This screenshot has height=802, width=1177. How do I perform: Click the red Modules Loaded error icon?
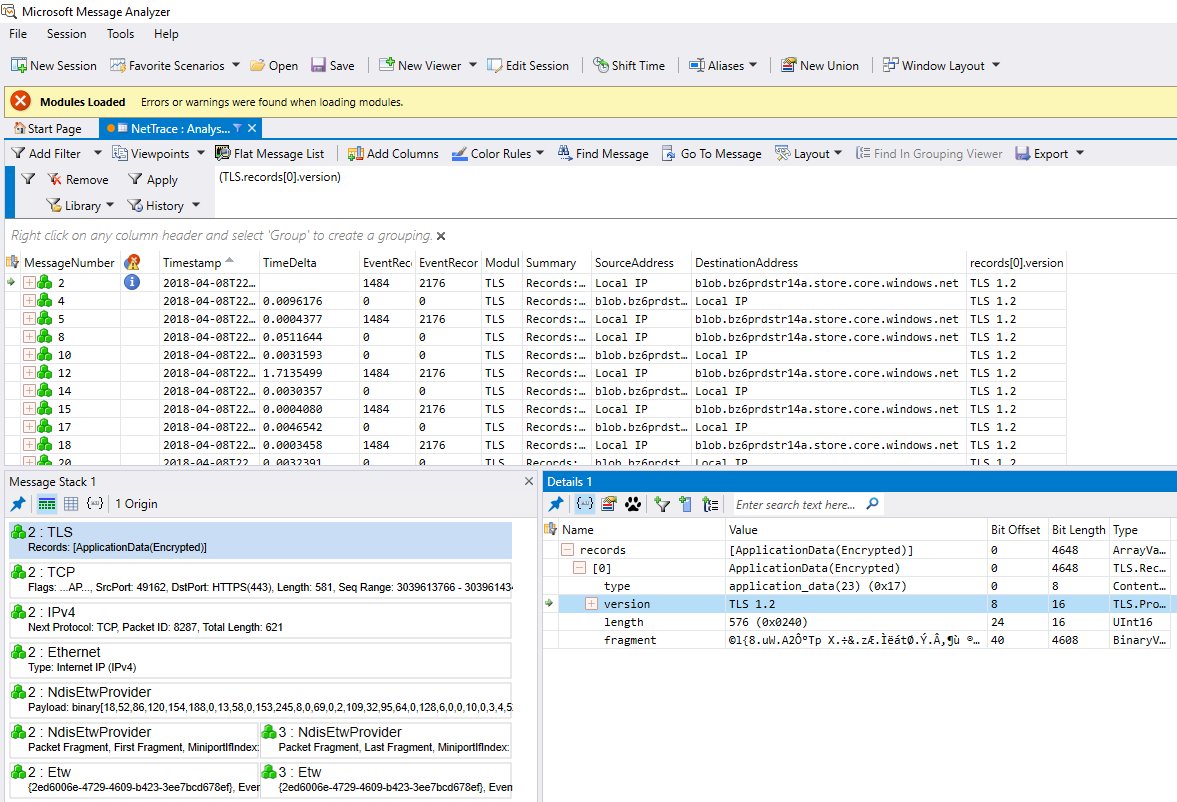pos(21,101)
